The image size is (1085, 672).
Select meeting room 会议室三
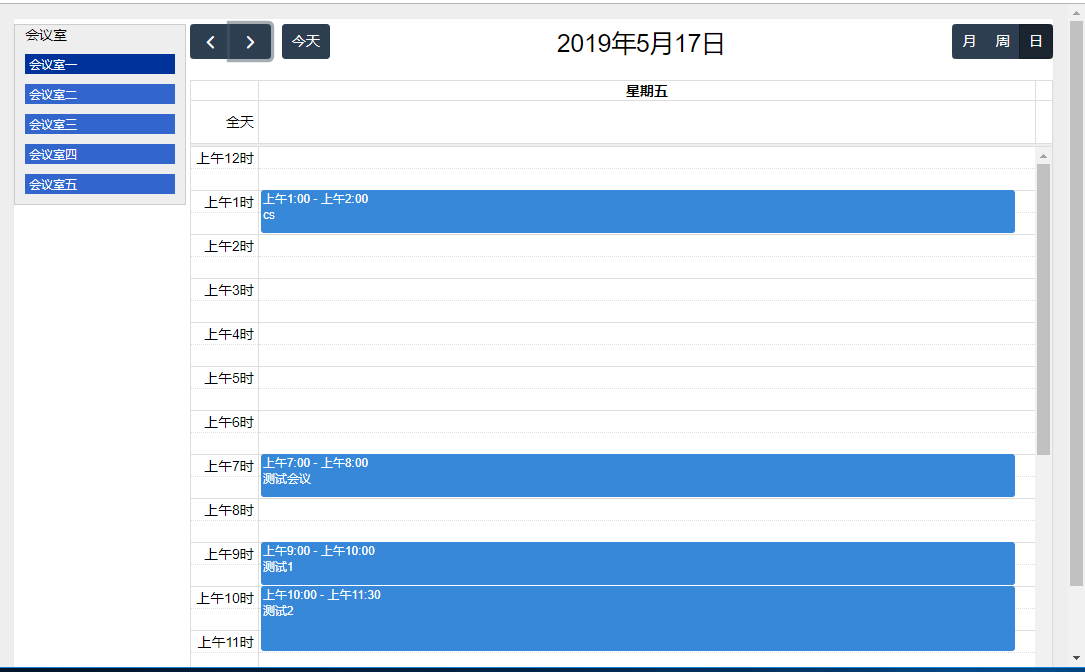point(99,123)
